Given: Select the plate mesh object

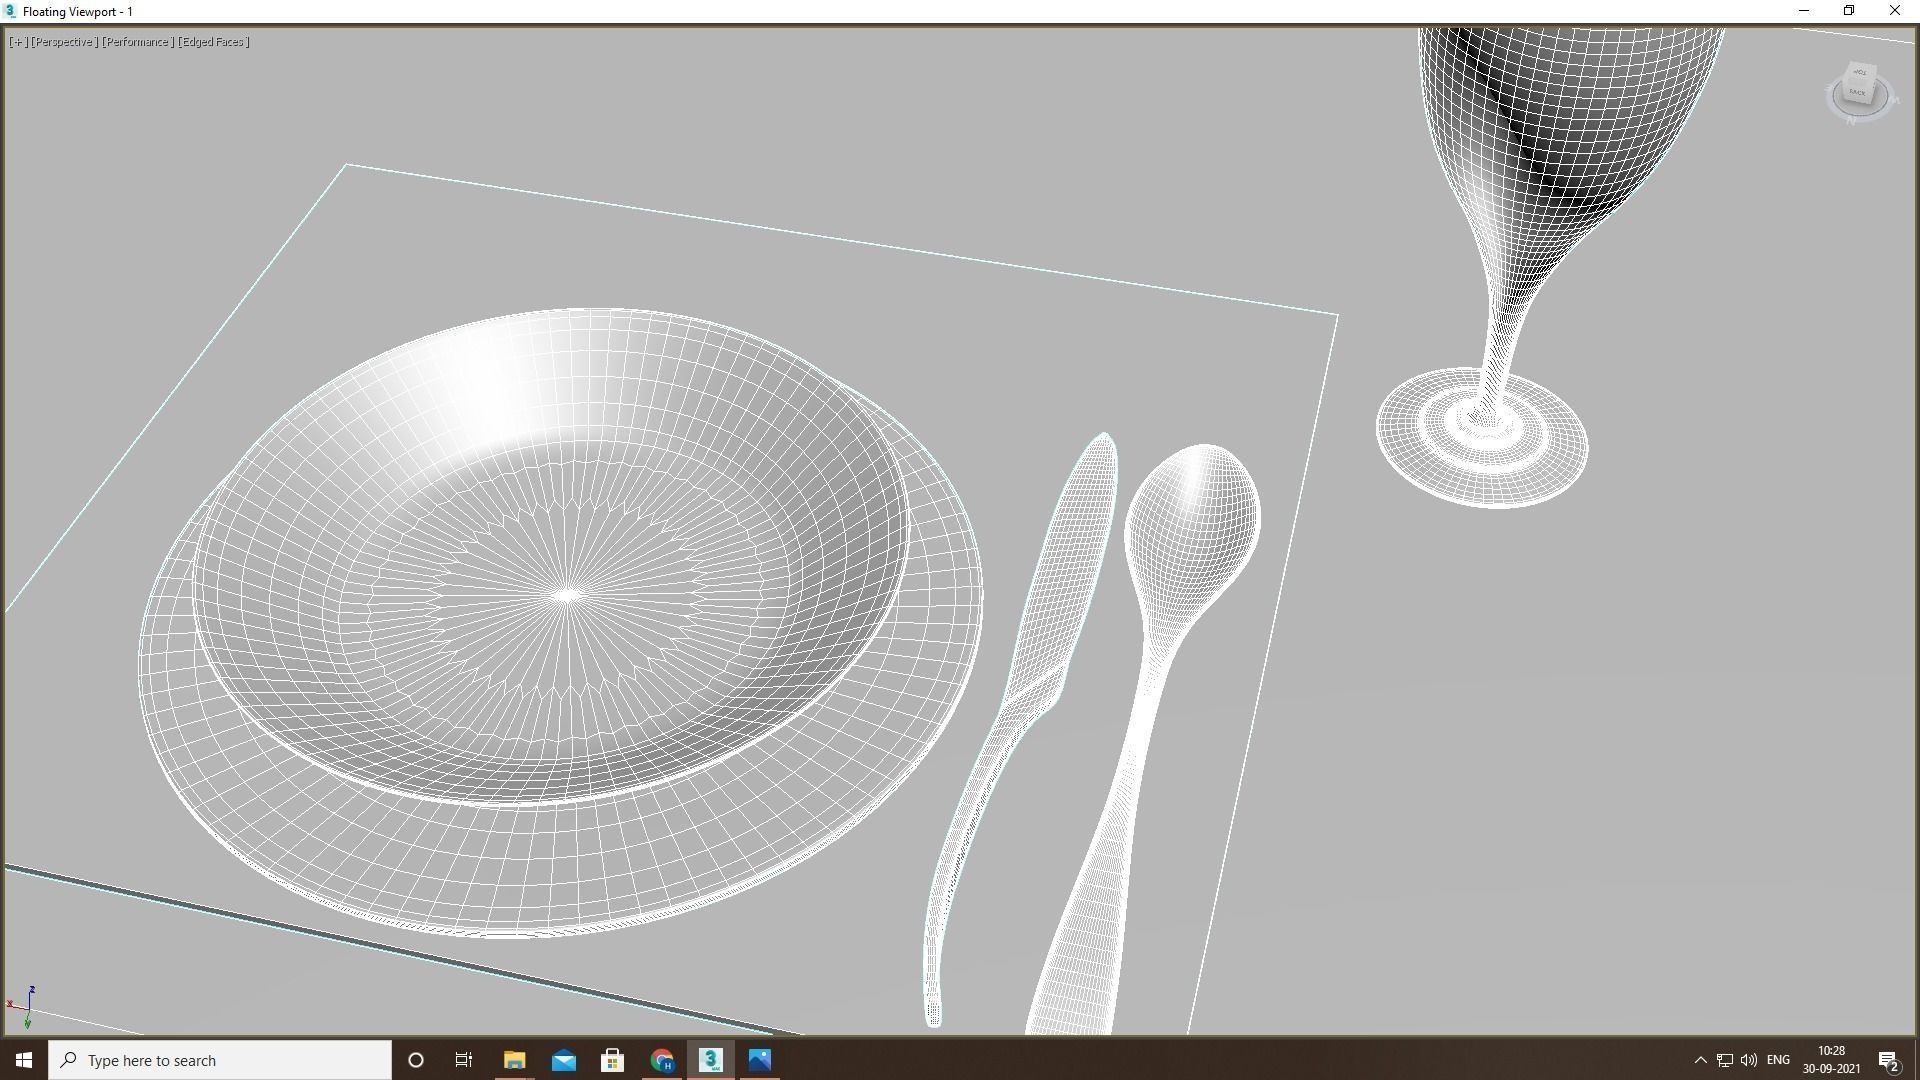Looking at the screenshot, I should click(560, 622).
